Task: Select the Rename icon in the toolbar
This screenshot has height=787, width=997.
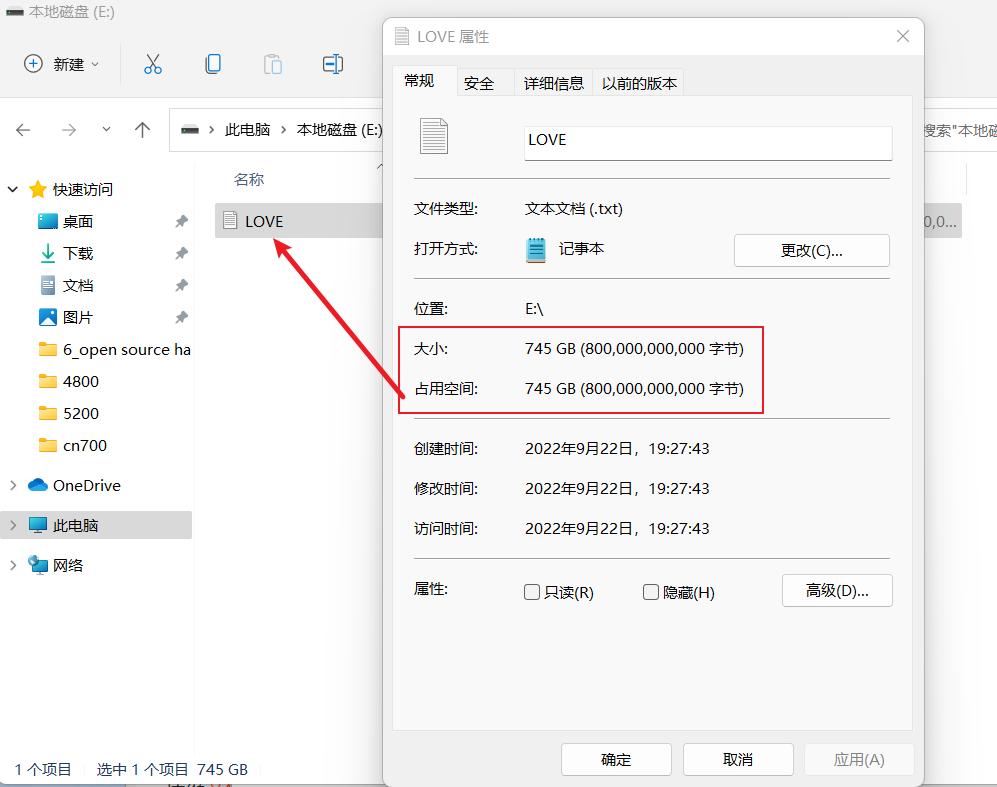Action: [332, 63]
